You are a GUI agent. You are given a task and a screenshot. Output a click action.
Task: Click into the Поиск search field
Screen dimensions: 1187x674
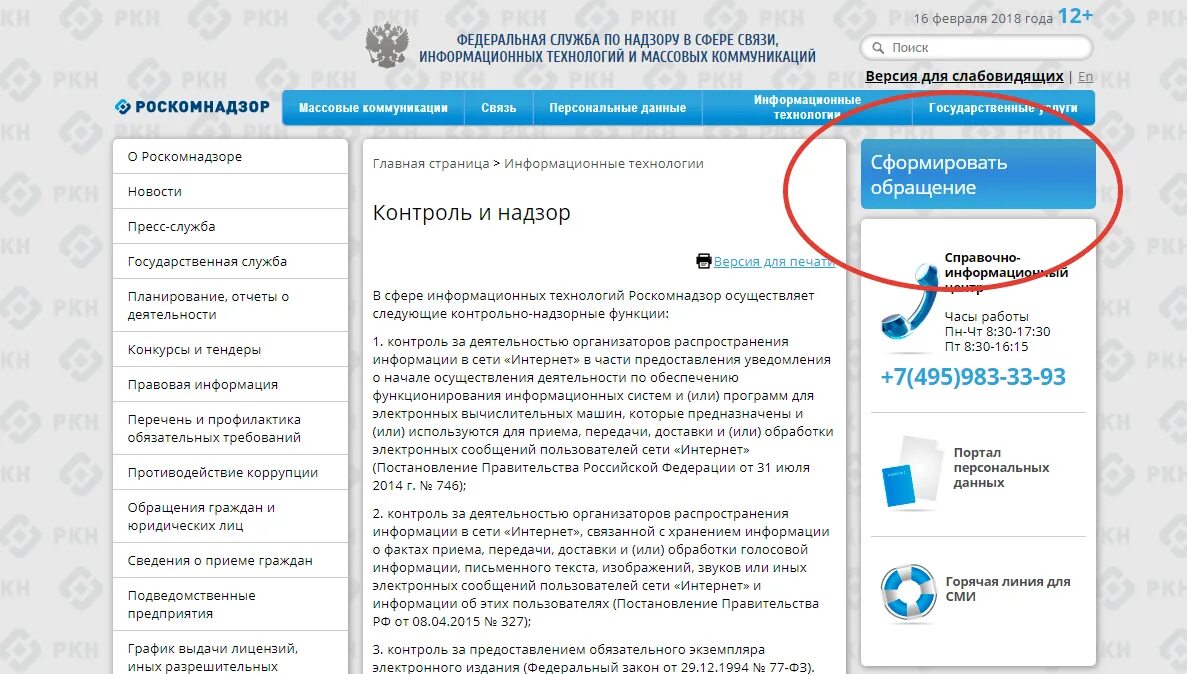[x=977, y=48]
